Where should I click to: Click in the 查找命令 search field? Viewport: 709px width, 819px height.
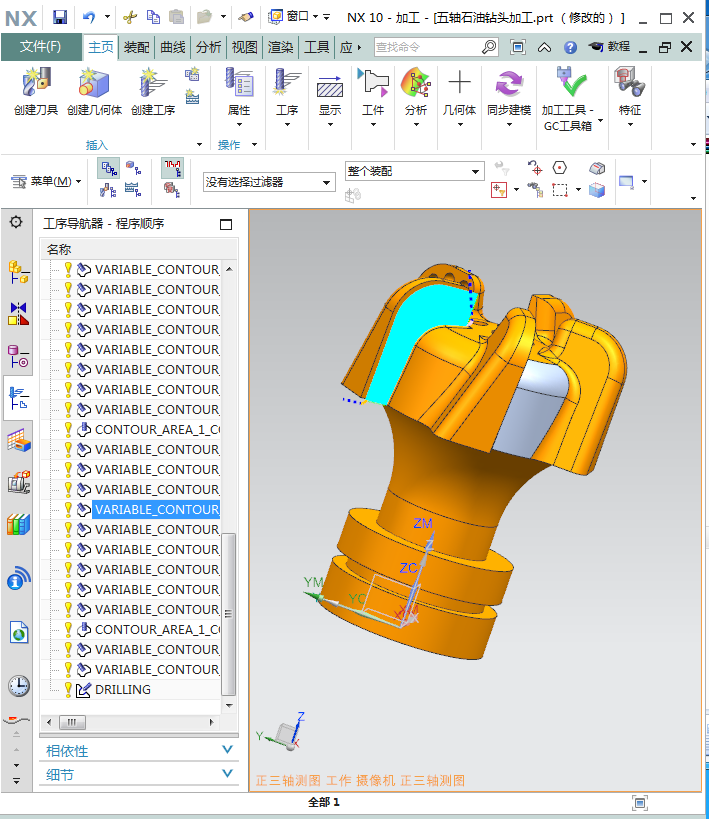click(427, 47)
